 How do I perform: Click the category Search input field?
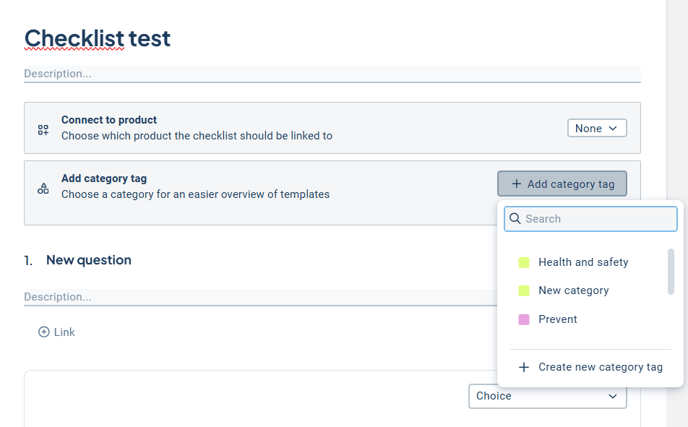click(598, 219)
